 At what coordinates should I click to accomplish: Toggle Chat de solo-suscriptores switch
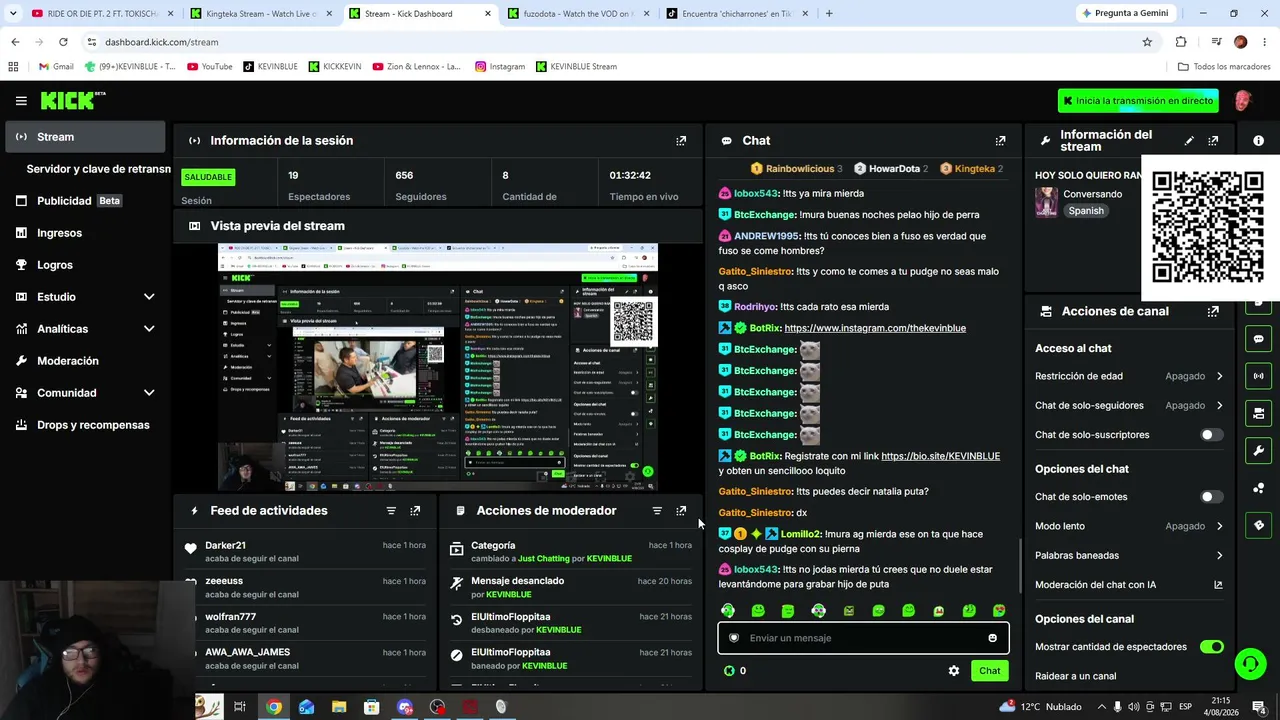click(x=1211, y=435)
